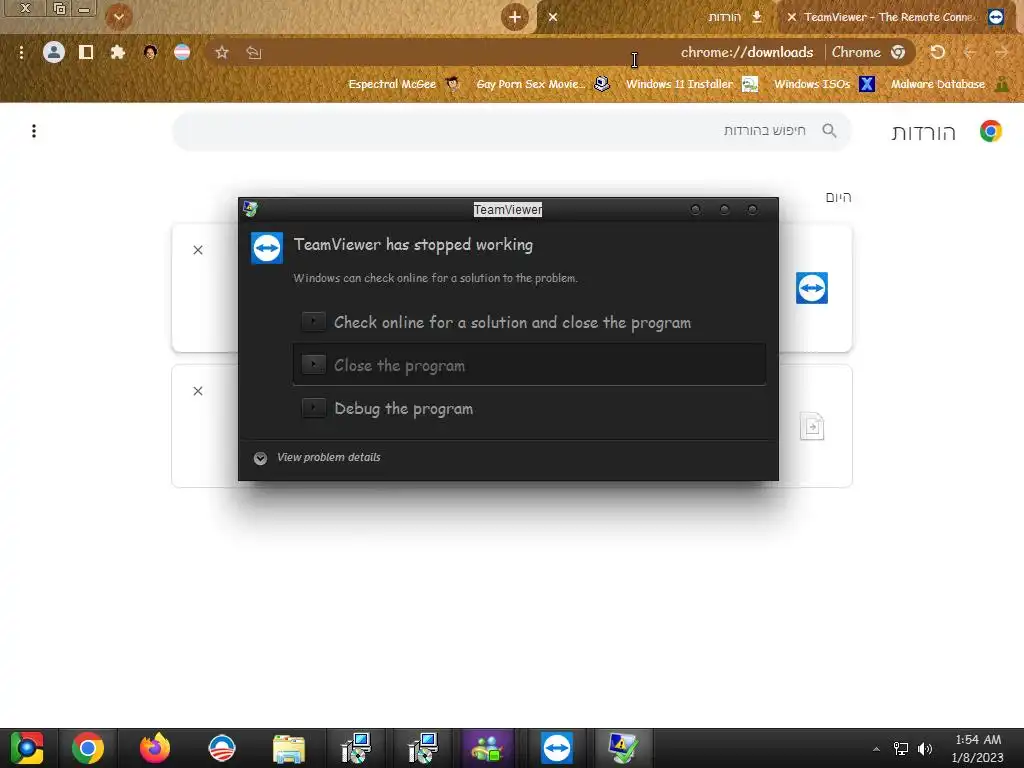Click the people messenger taskbar icon

(x=488, y=748)
